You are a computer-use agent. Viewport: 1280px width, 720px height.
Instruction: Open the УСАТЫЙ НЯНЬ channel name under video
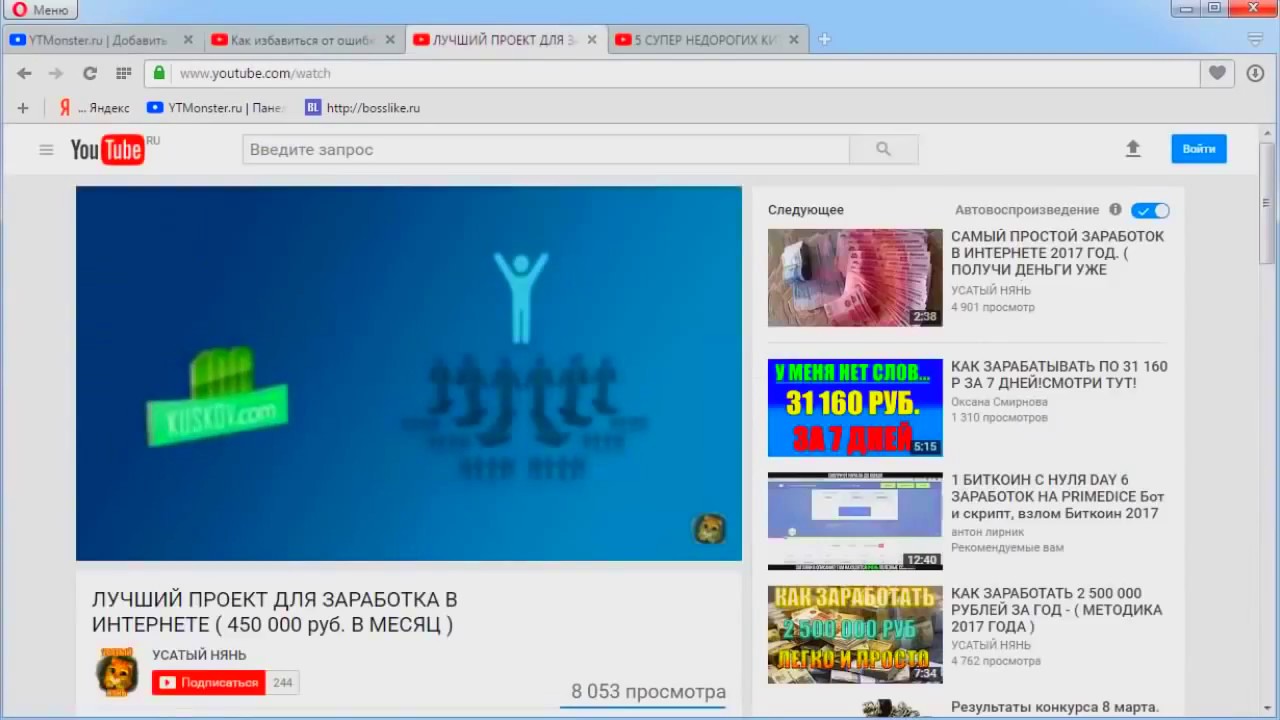pos(199,655)
